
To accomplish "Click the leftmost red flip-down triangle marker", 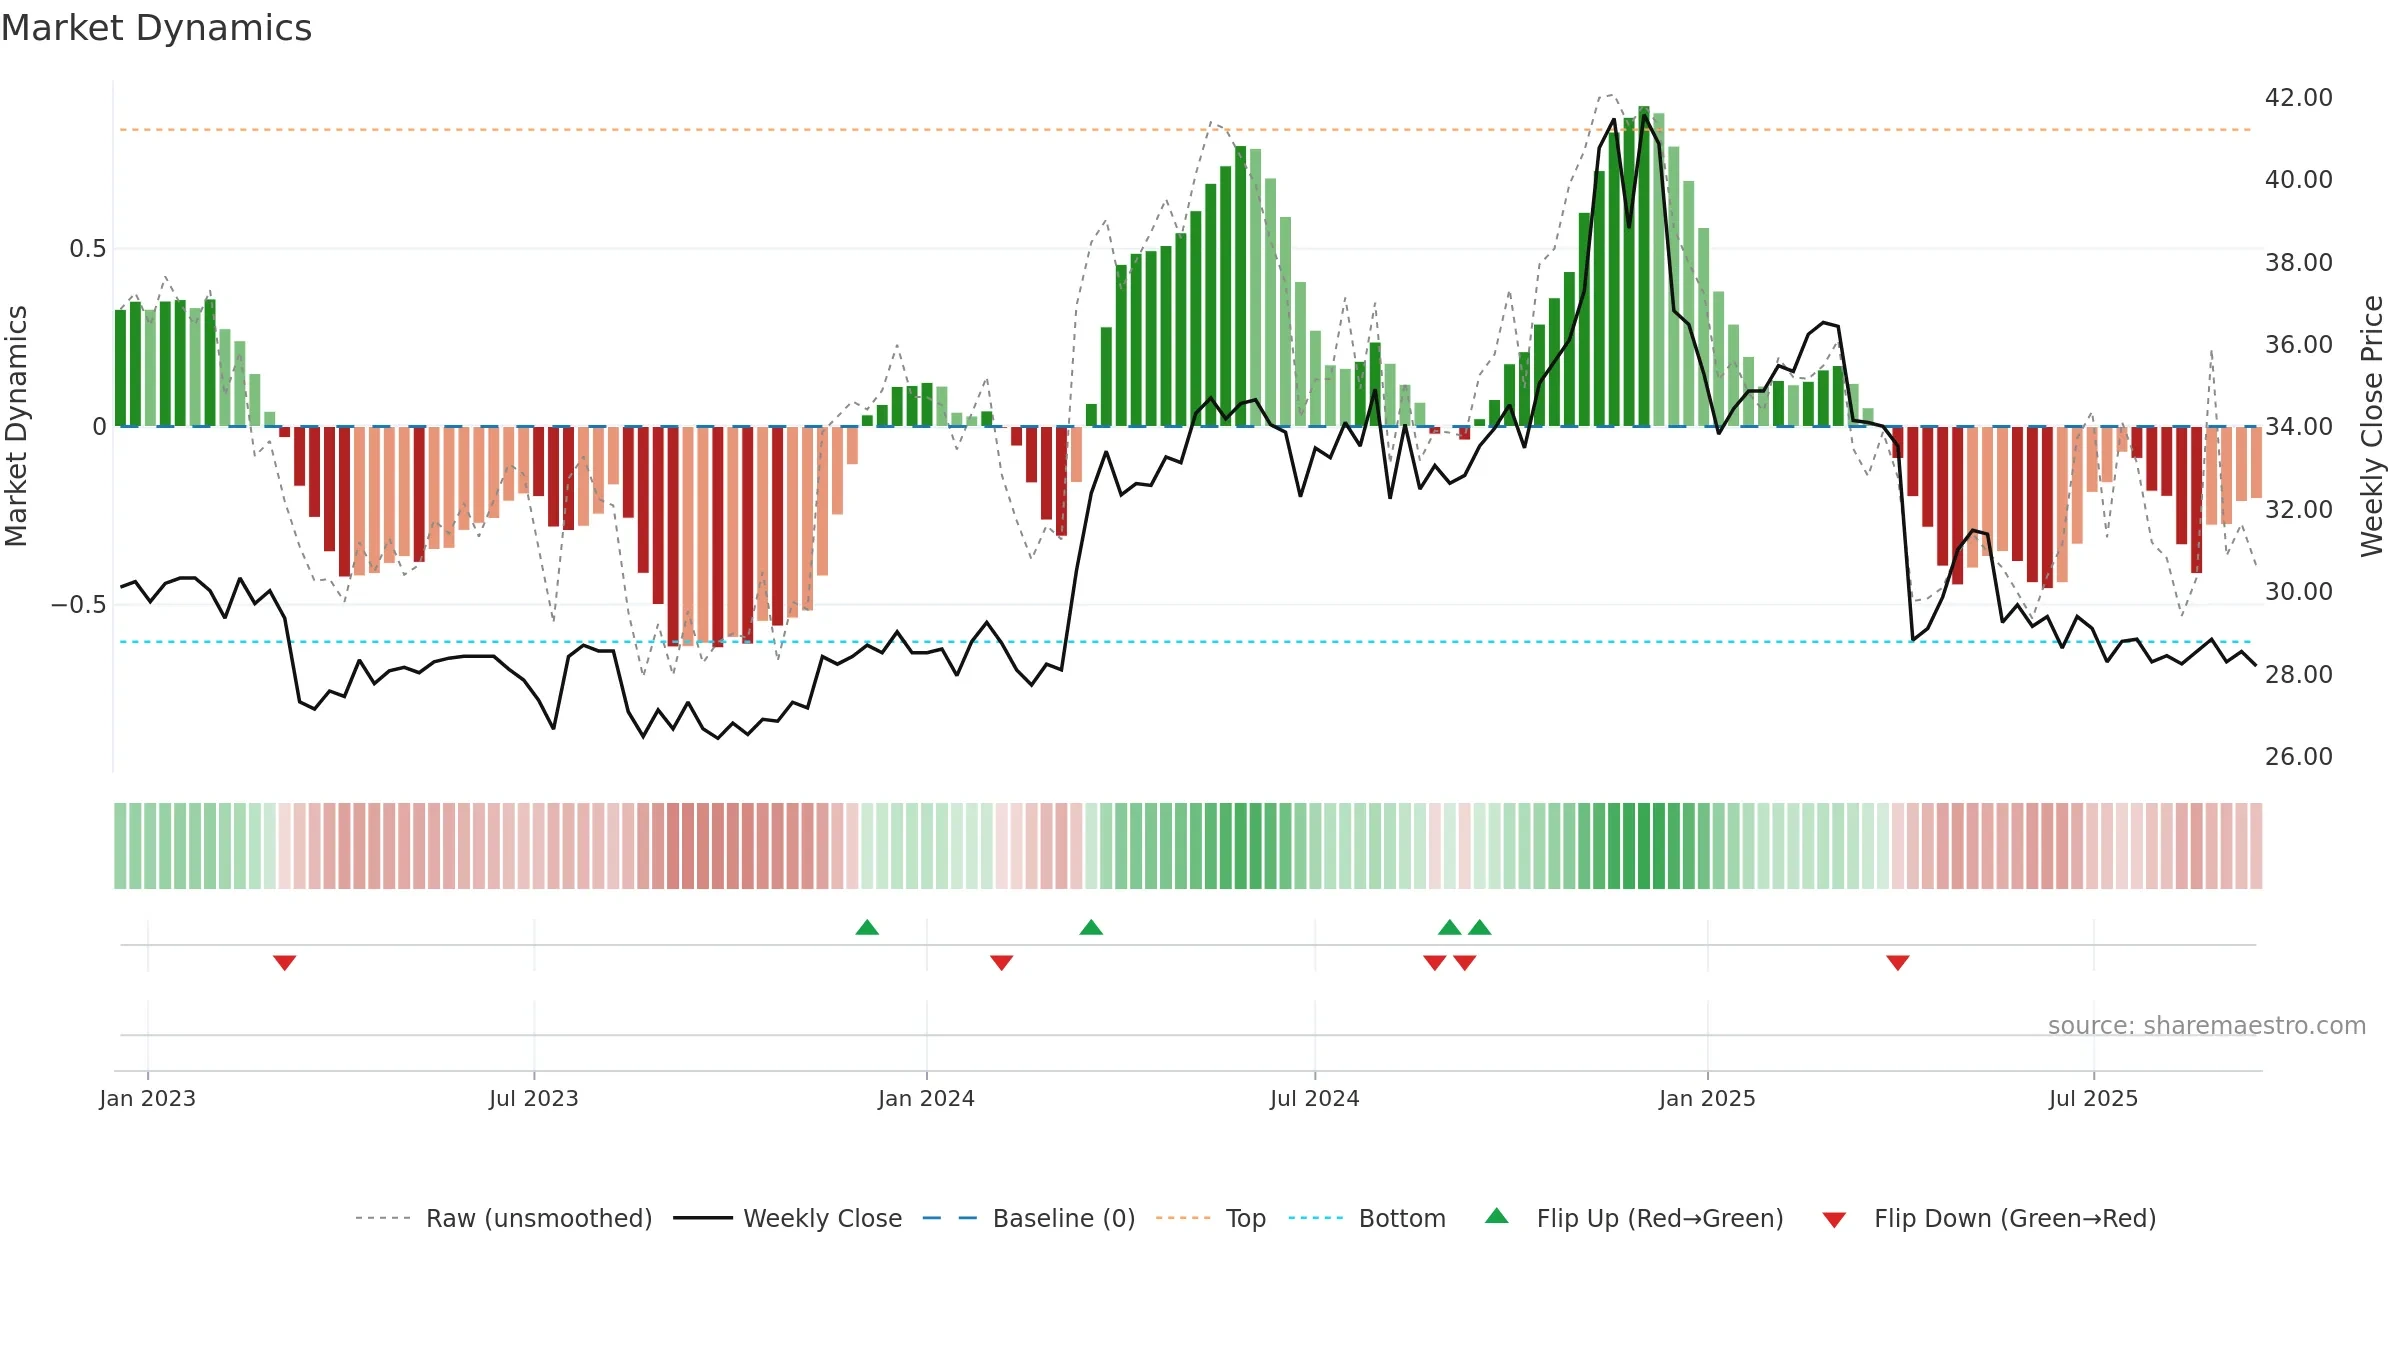I will tap(284, 962).
